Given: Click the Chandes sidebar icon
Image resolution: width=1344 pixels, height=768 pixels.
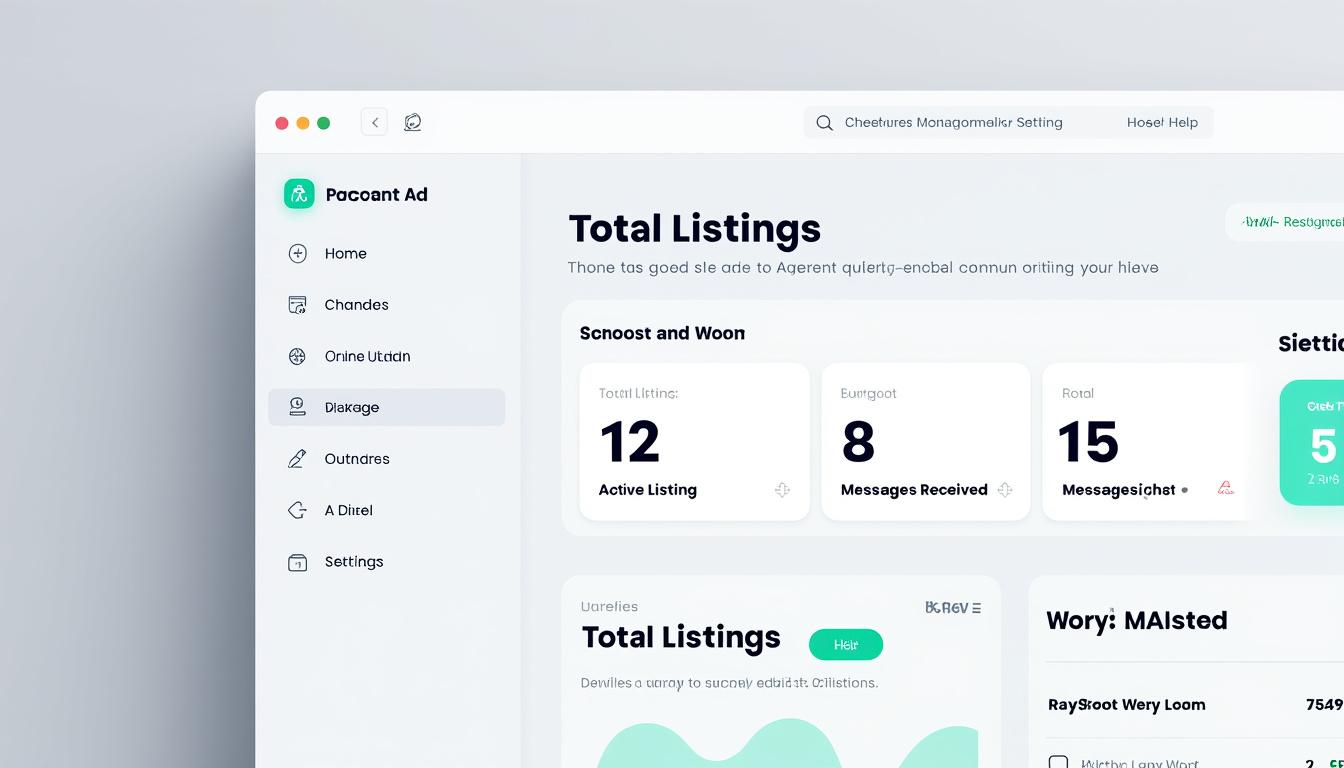Looking at the screenshot, I should 297,305.
